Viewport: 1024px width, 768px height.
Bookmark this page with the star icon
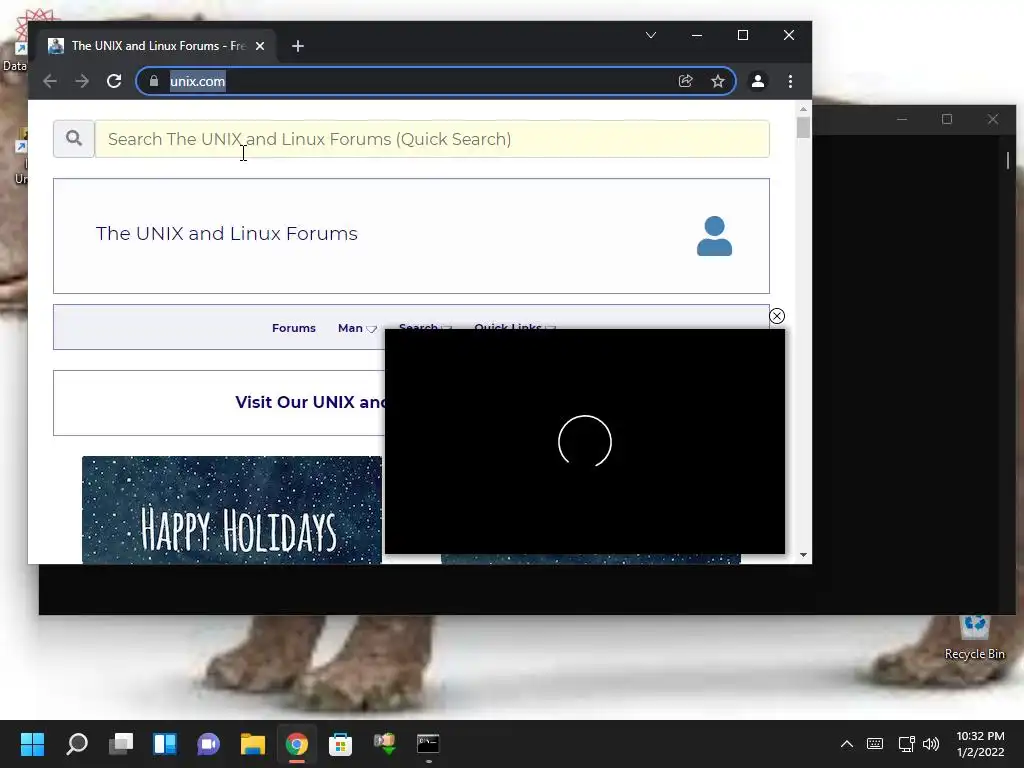(718, 81)
